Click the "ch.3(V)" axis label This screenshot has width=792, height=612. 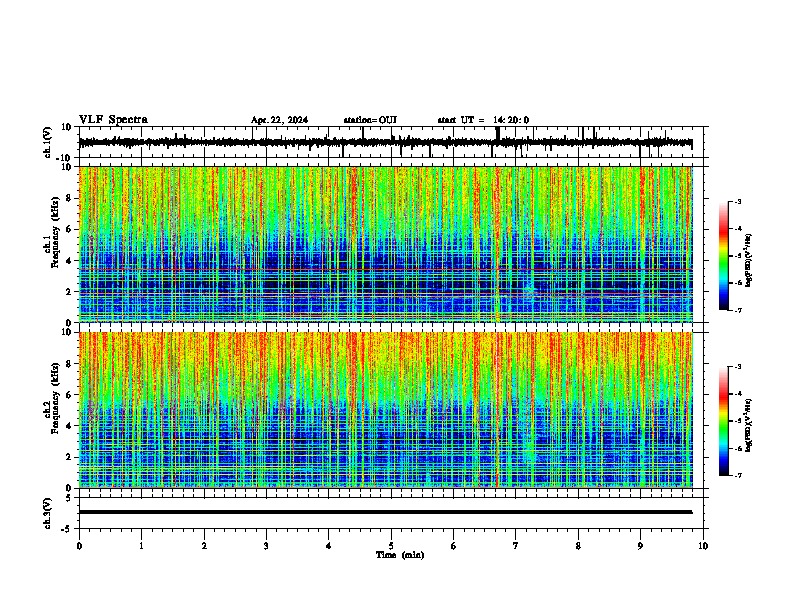click(x=48, y=513)
